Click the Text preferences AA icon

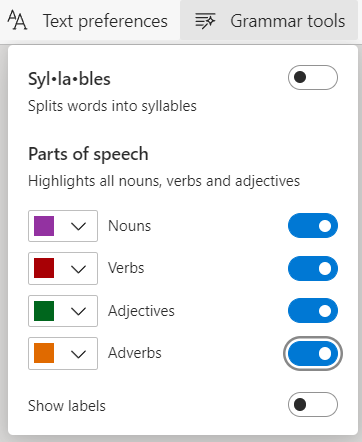point(17,20)
